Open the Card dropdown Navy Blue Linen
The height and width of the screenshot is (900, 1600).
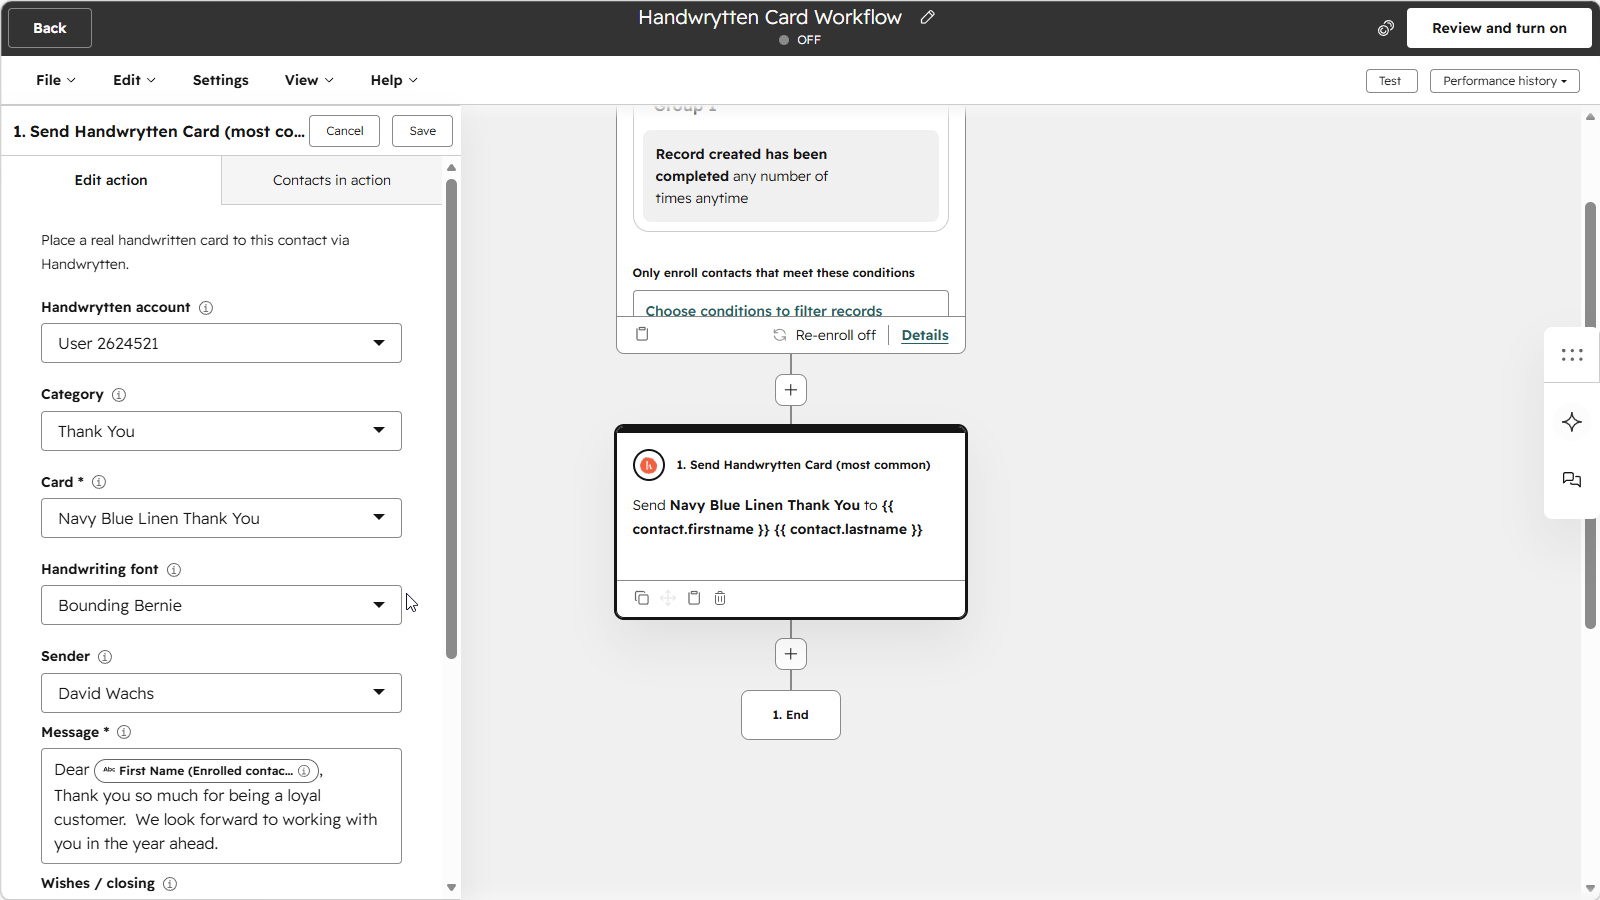coord(221,518)
